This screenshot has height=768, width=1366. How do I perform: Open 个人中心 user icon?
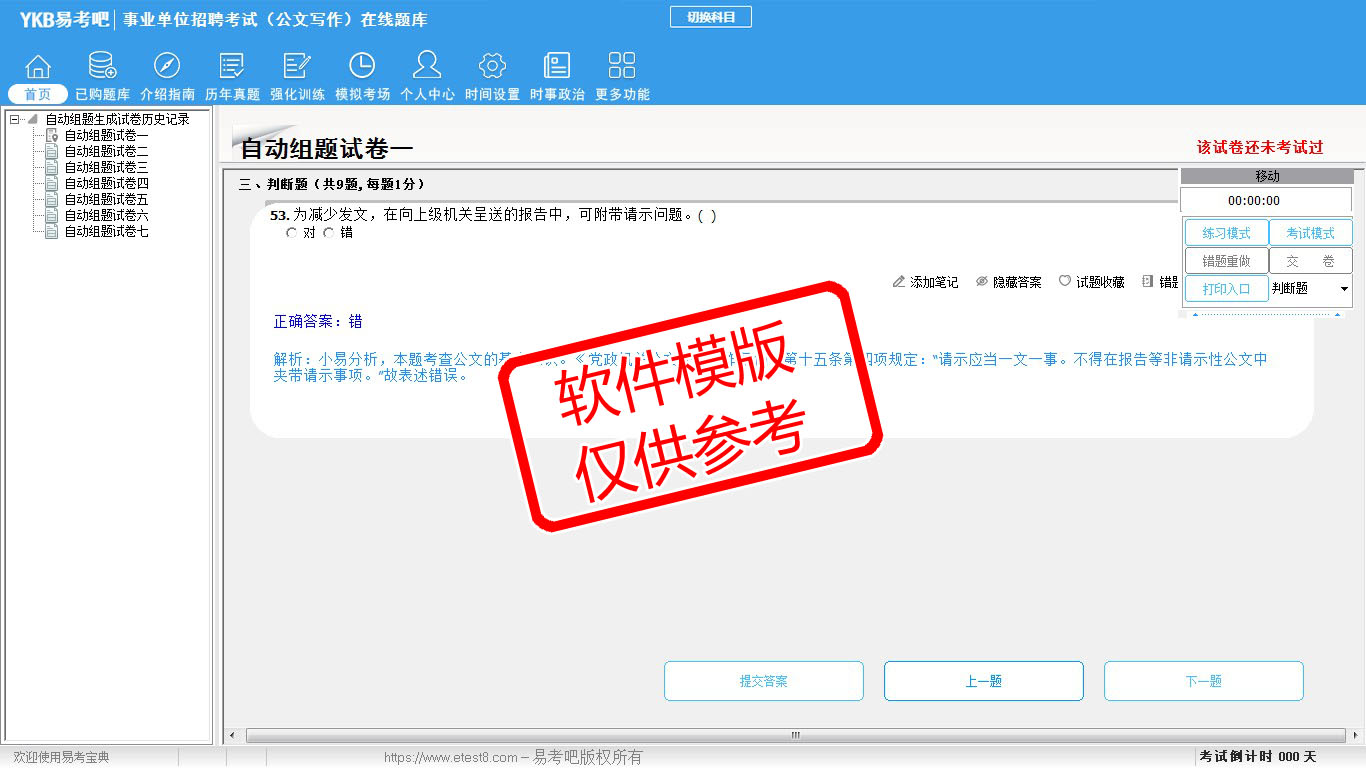point(427,67)
